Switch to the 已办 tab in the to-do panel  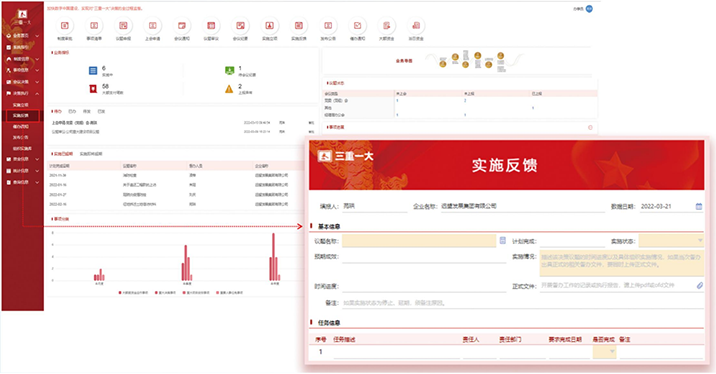click(72, 111)
